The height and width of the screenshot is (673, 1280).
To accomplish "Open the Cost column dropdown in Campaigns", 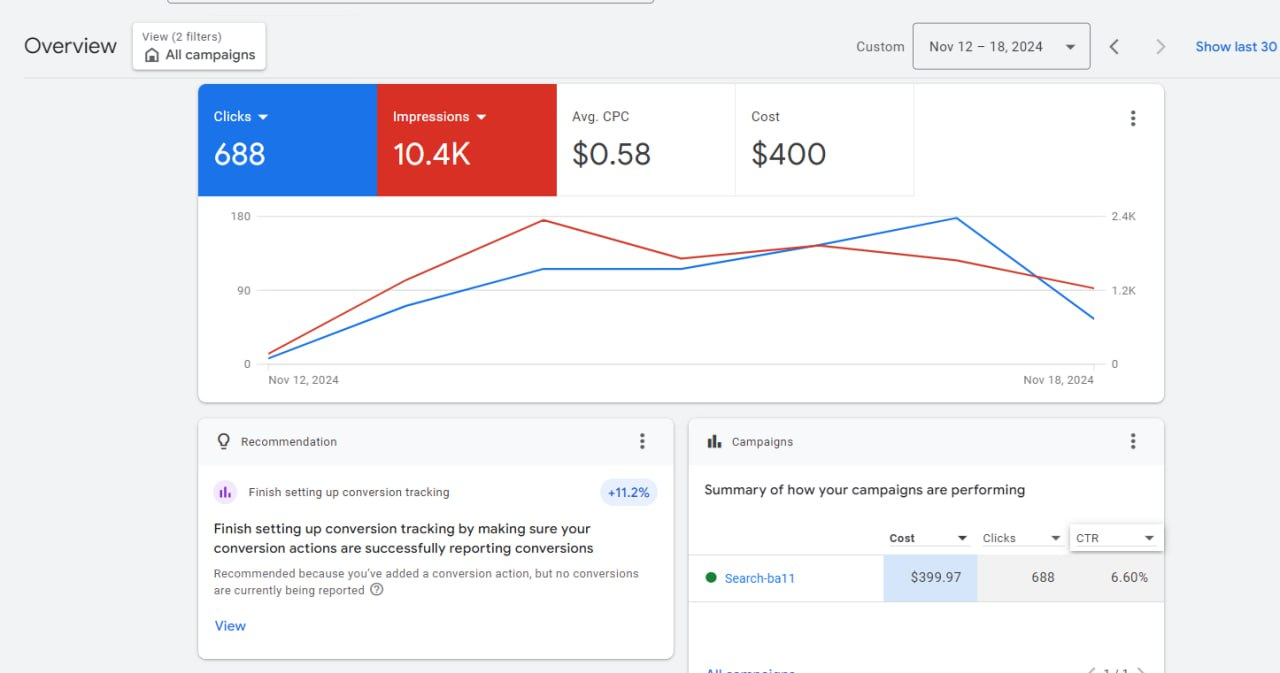I will click(x=929, y=538).
